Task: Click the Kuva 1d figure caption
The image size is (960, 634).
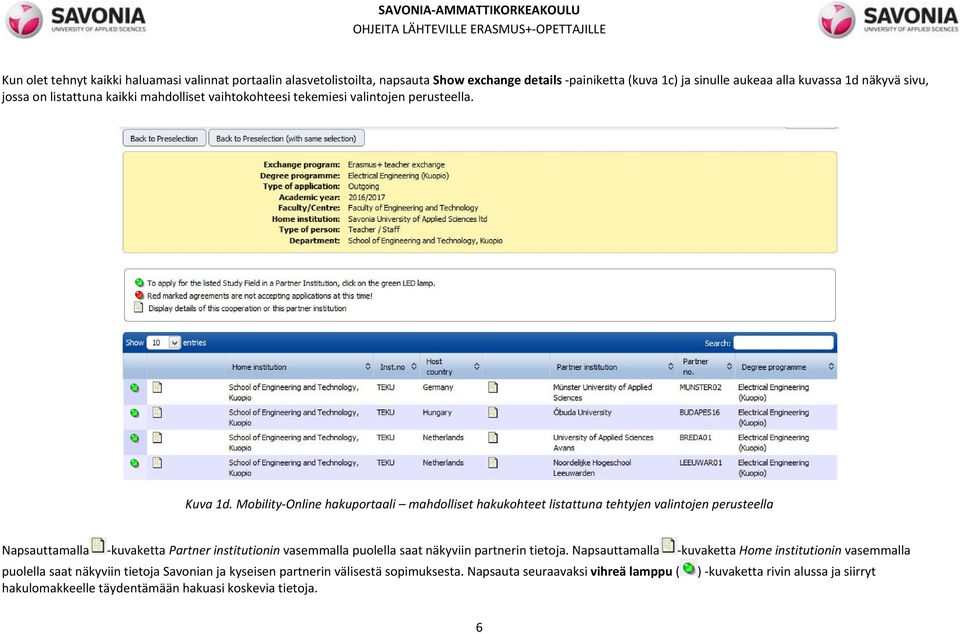Action: pos(479,504)
